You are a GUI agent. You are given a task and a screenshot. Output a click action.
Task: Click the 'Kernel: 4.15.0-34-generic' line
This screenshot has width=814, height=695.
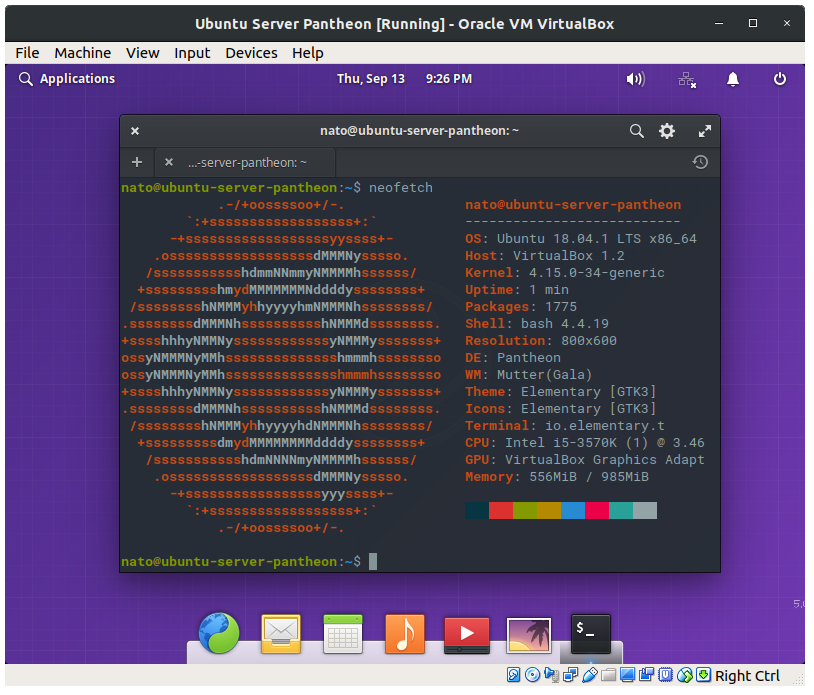(565, 273)
